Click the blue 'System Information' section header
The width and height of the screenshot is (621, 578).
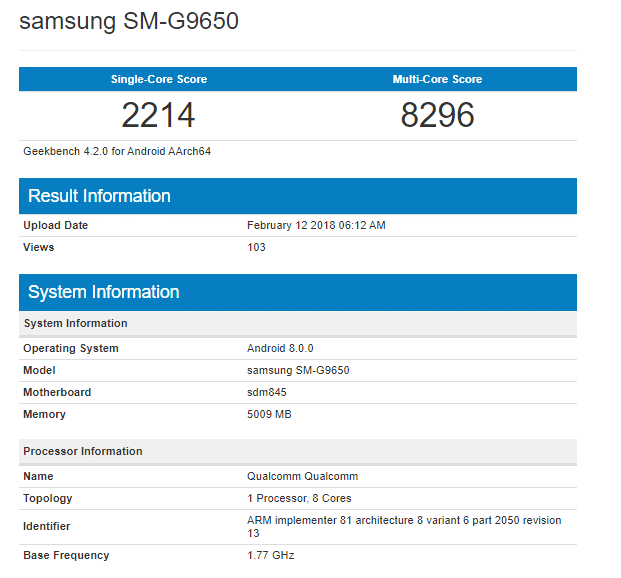point(298,292)
